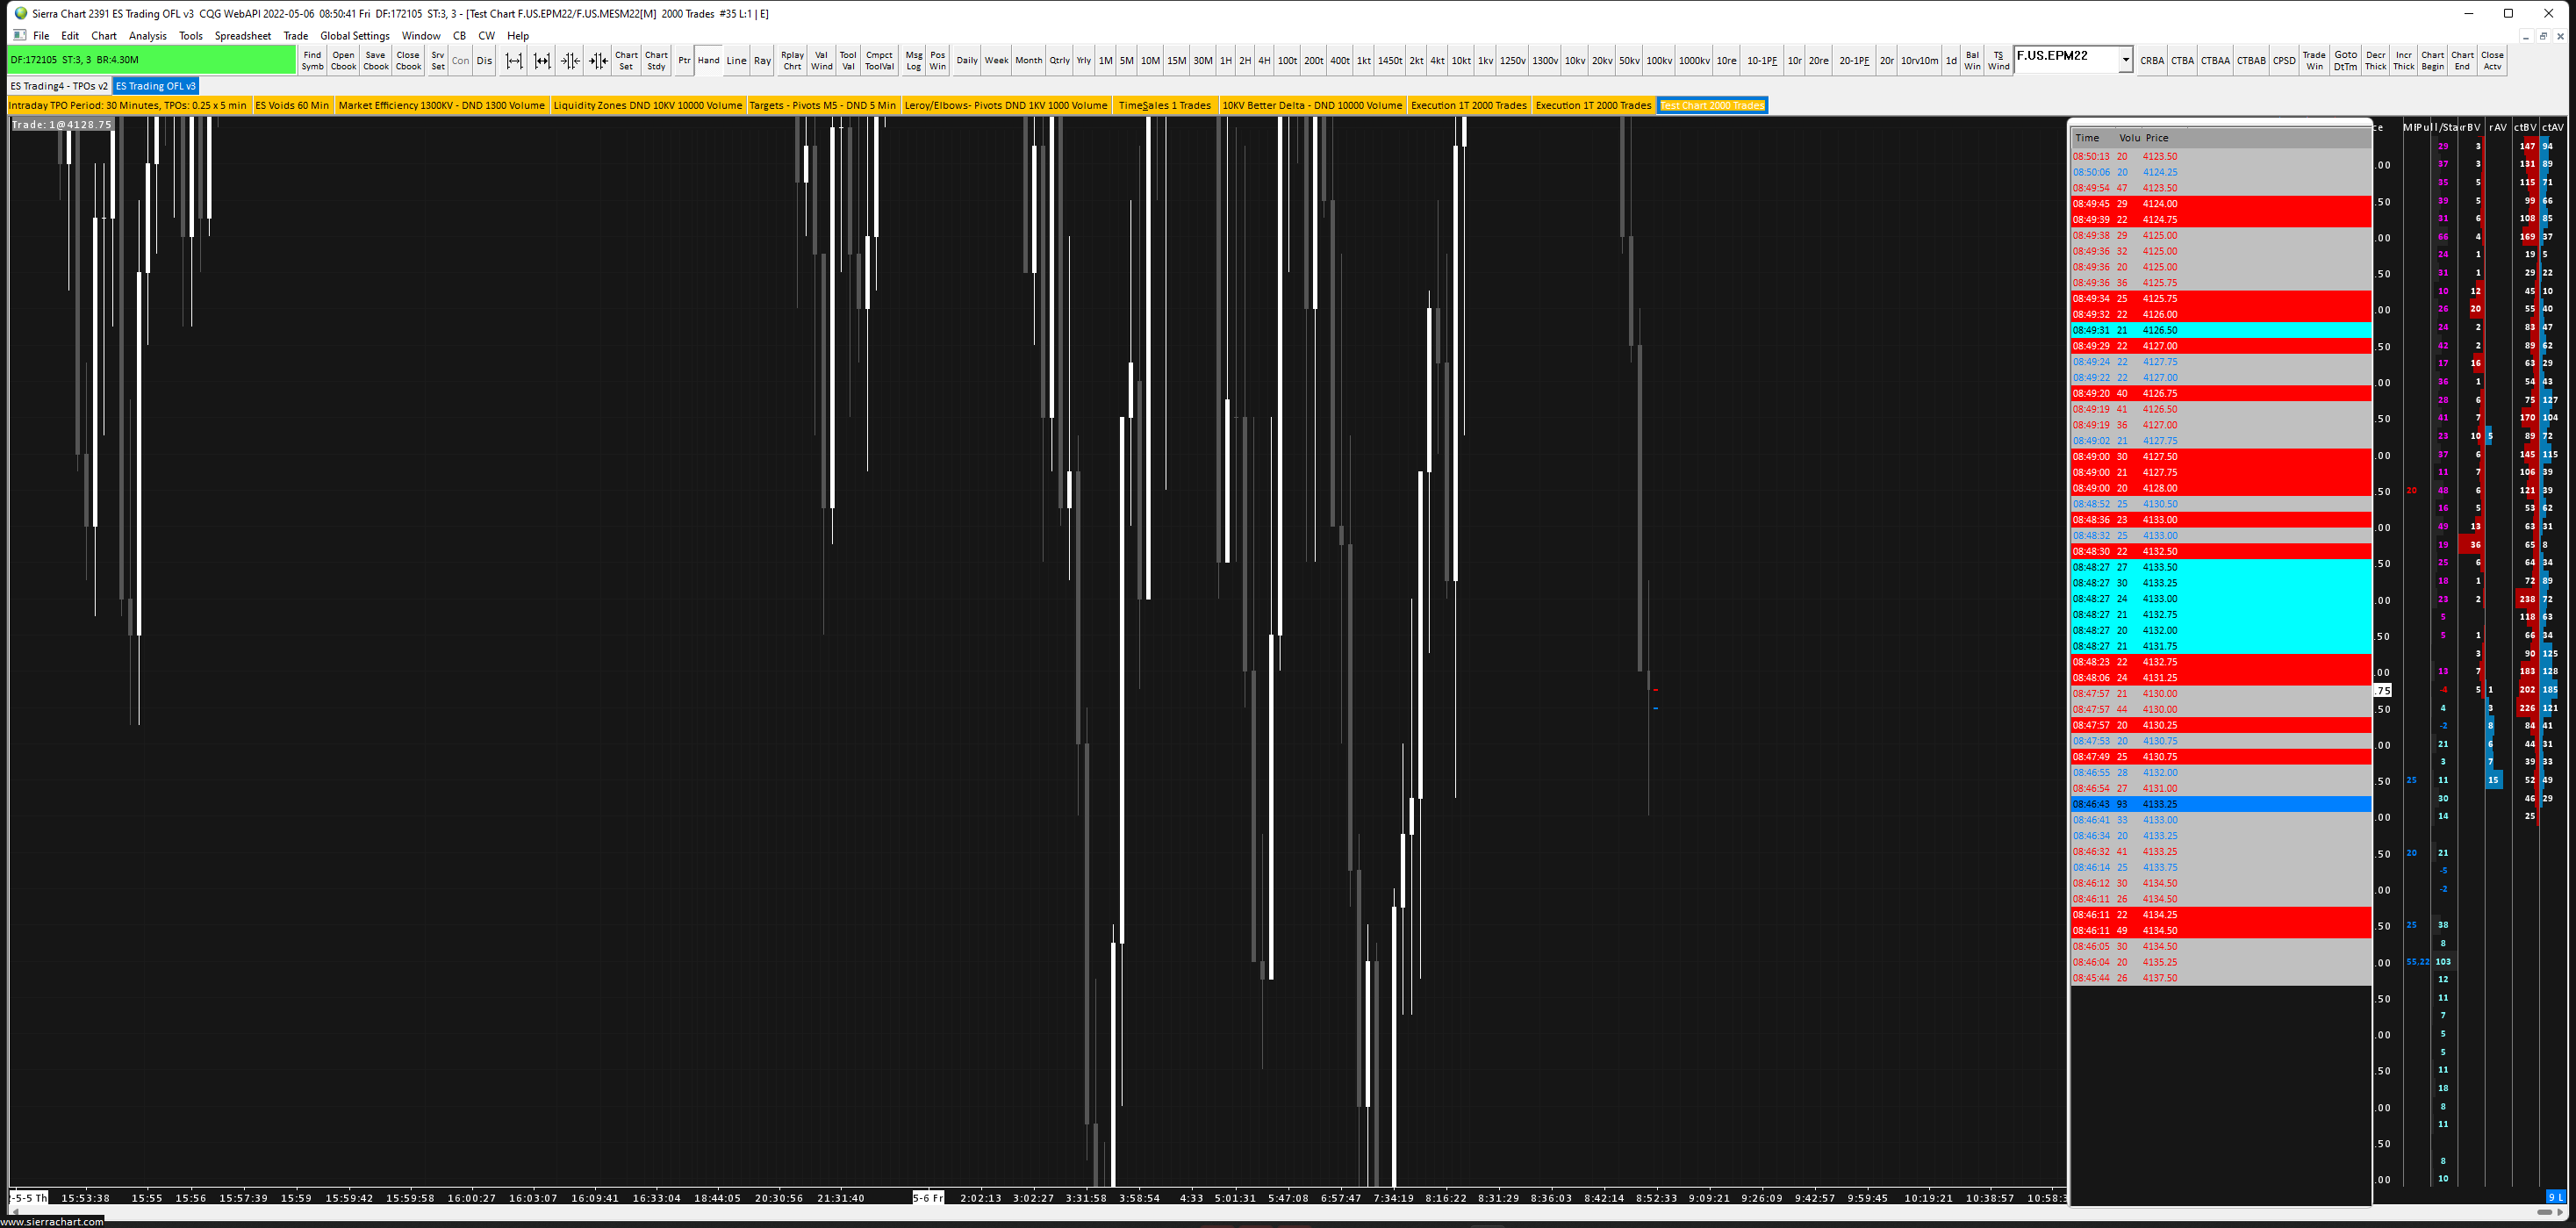Screen dimensions: 2576x1228
Task: Open the Global Settings menu
Action: [x=354, y=36]
